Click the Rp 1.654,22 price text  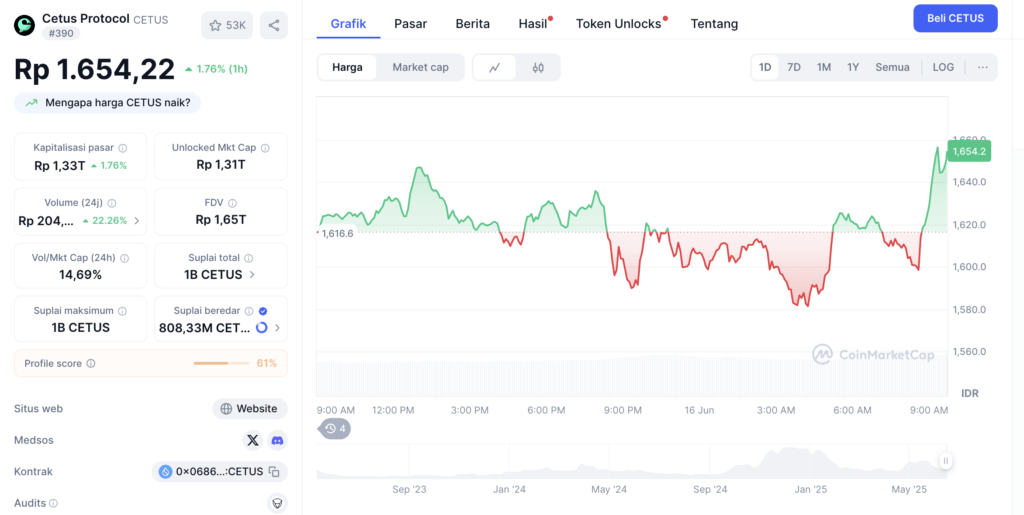point(95,70)
